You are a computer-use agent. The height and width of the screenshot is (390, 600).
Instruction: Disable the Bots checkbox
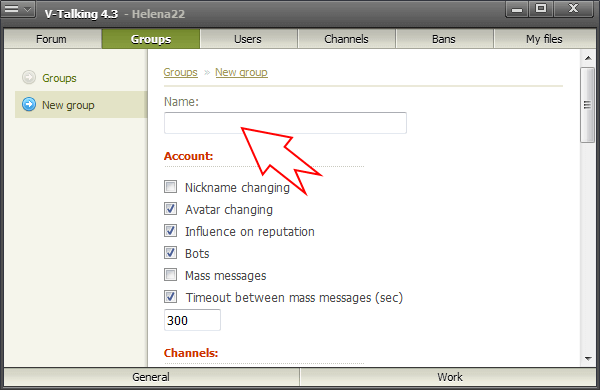coord(171,253)
